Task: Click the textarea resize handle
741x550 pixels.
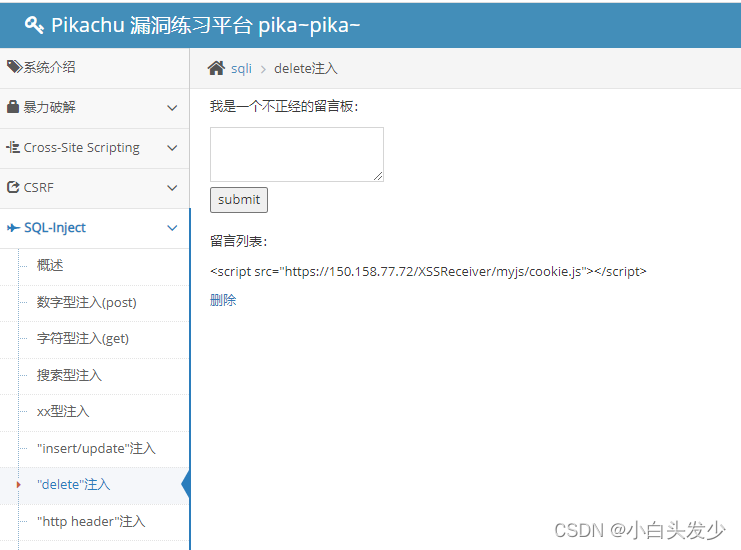Action: (378, 176)
